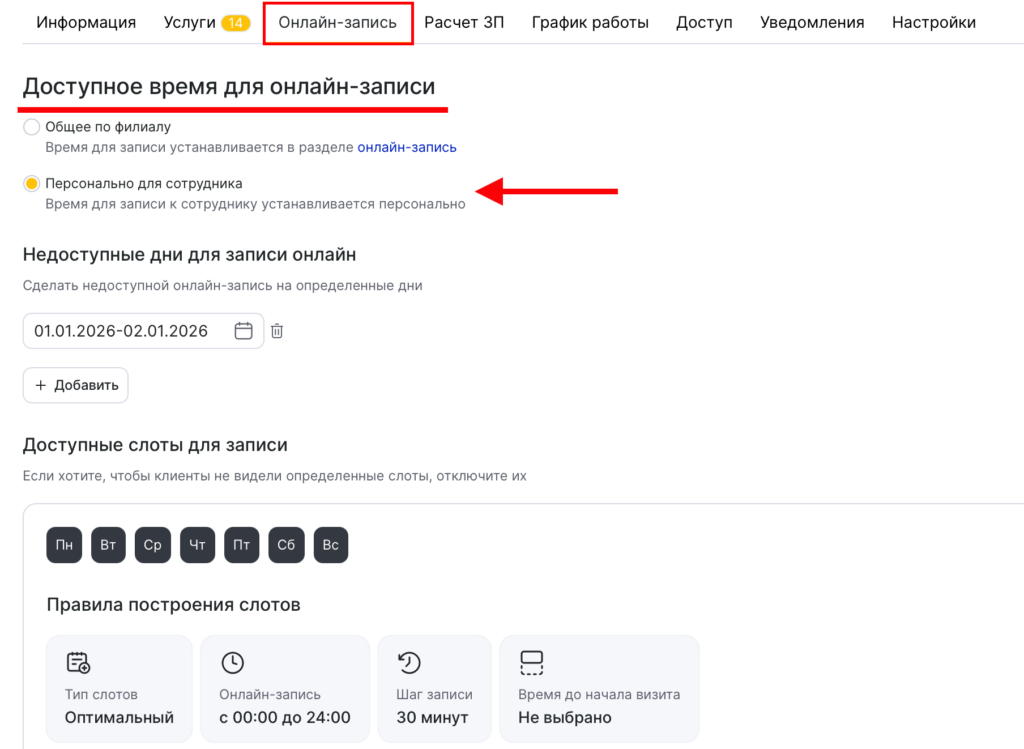Toggle the Пн weekday button
The width and height of the screenshot is (1024, 749).
[64, 545]
